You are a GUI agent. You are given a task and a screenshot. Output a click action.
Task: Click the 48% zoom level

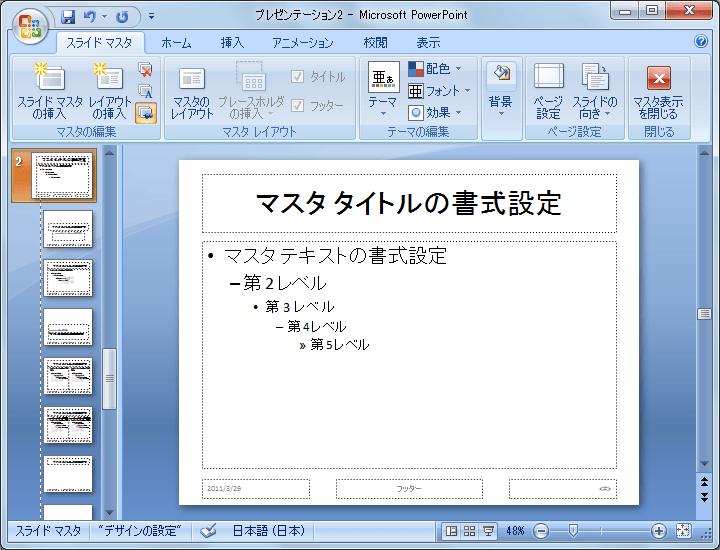pyautogui.click(x=515, y=531)
